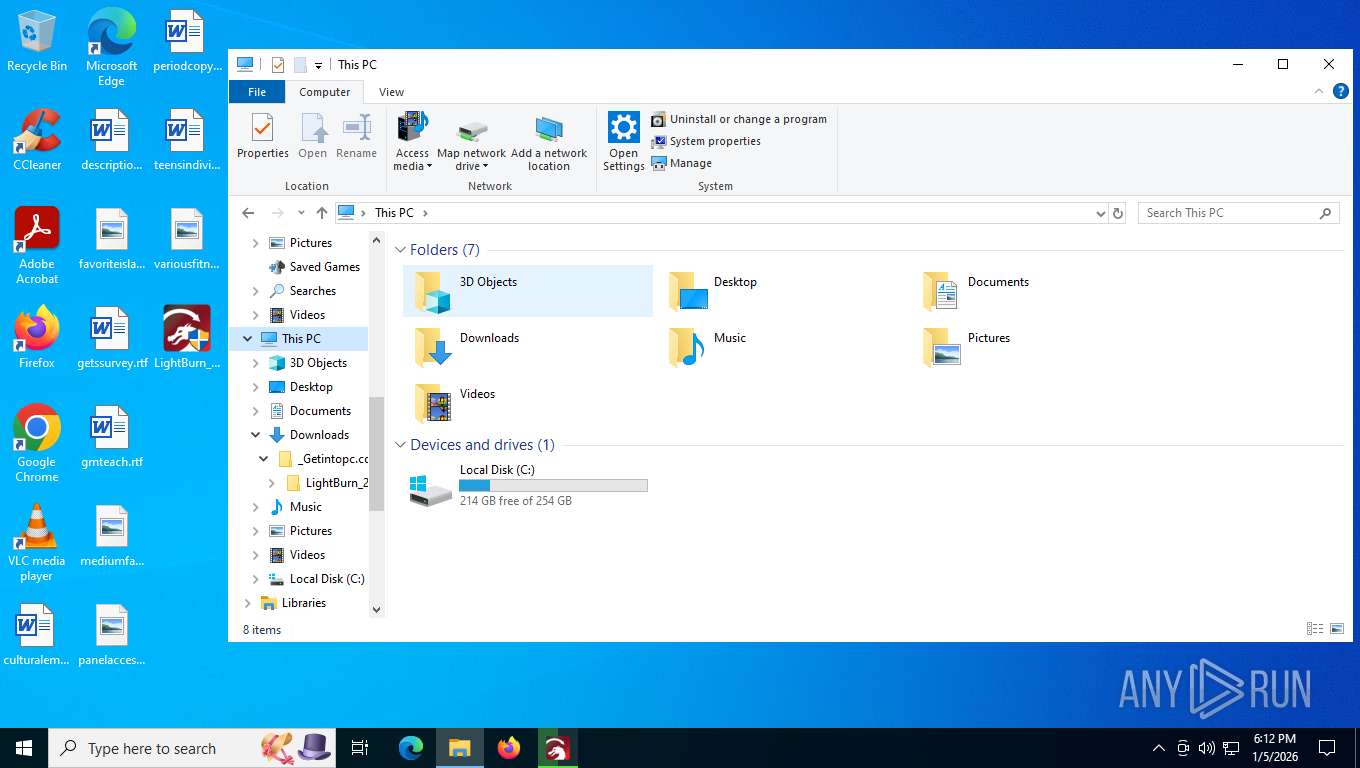
Task: Click the Local Disk (C:) usage bar
Action: click(553, 486)
